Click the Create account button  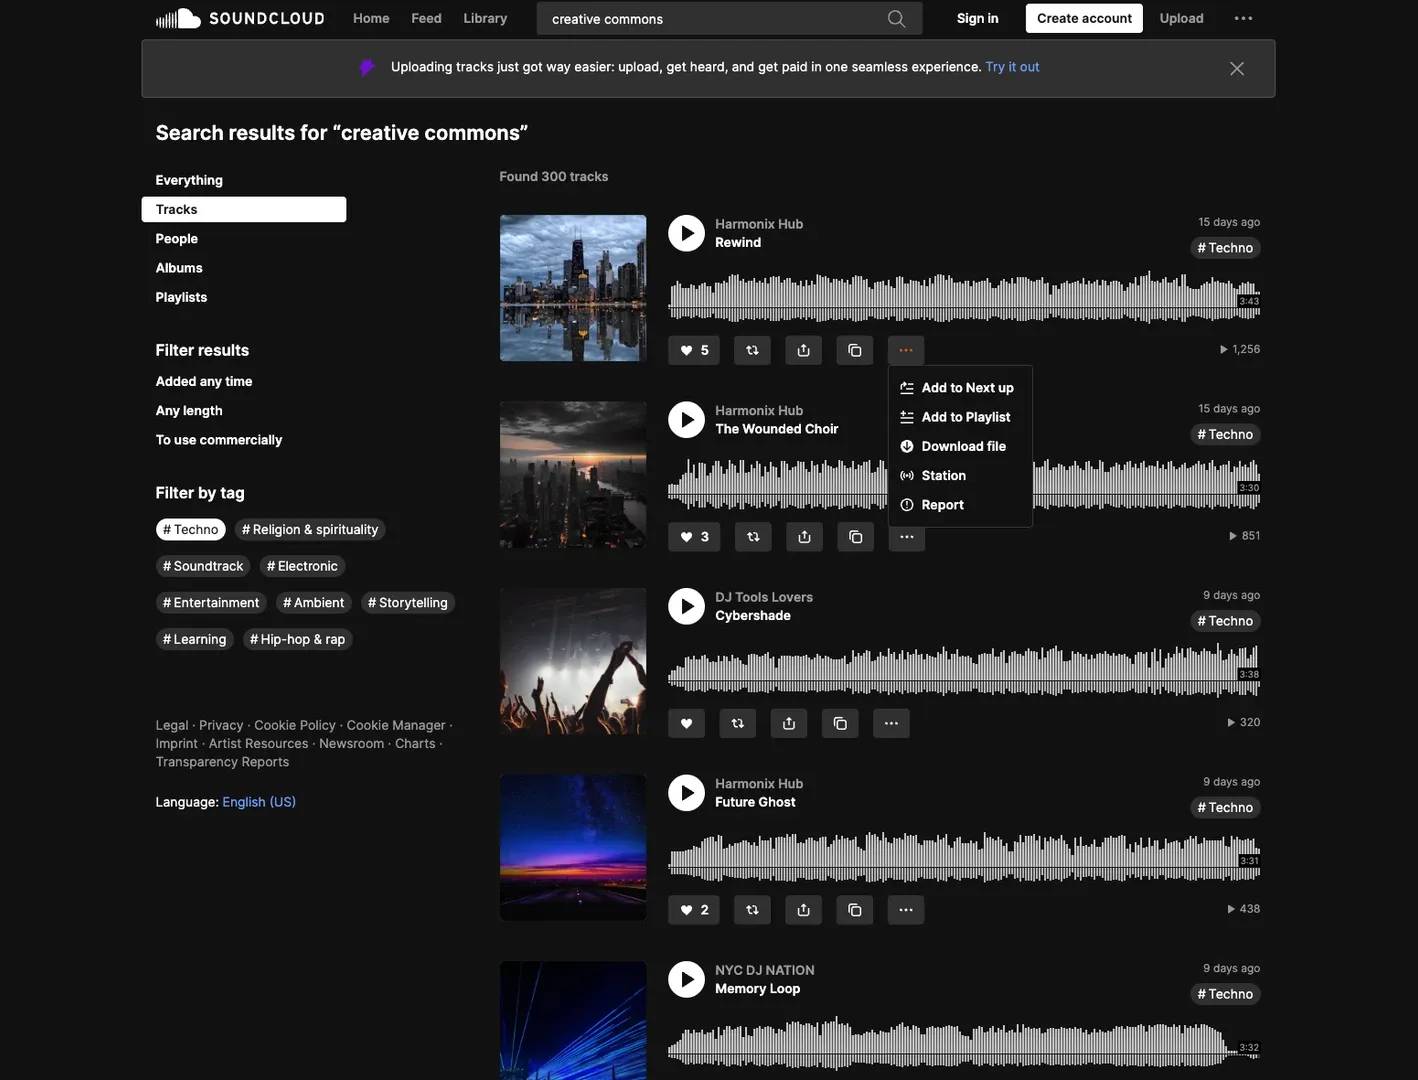[1084, 18]
